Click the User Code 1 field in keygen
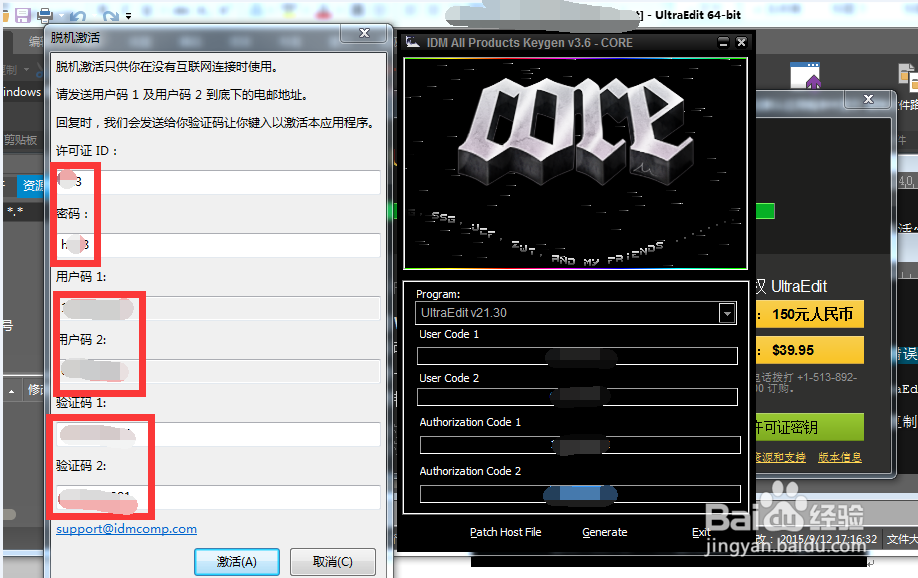918x578 pixels. [x=577, y=356]
